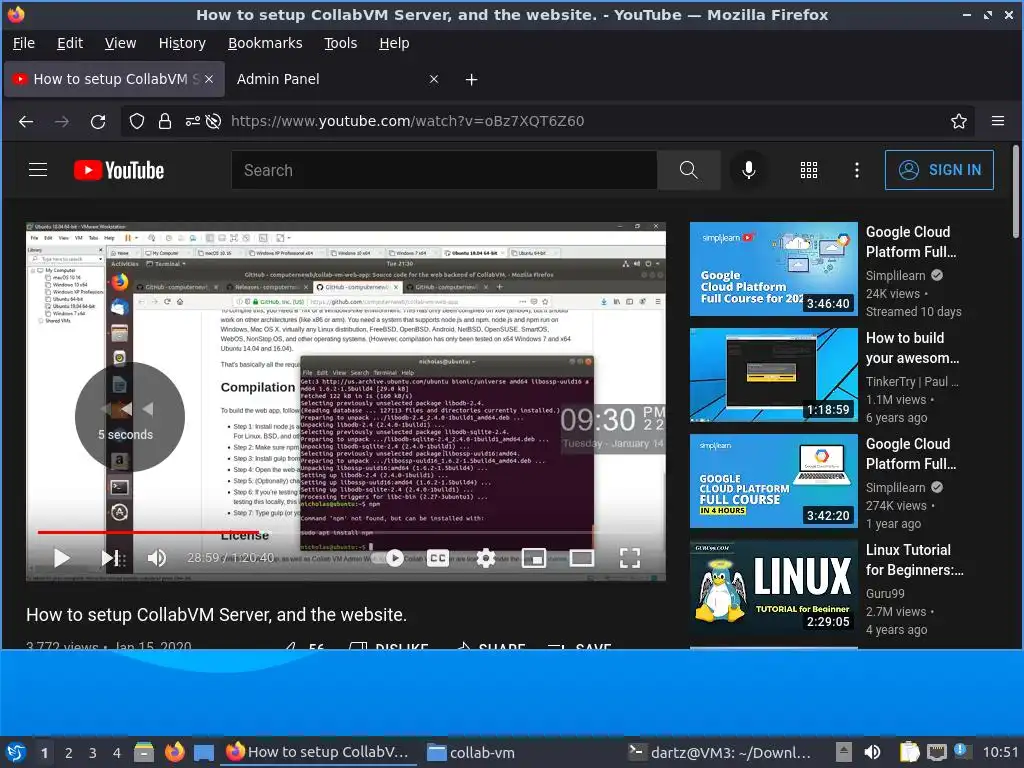
Task: Mute the video volume
Action: coord(157,558)
